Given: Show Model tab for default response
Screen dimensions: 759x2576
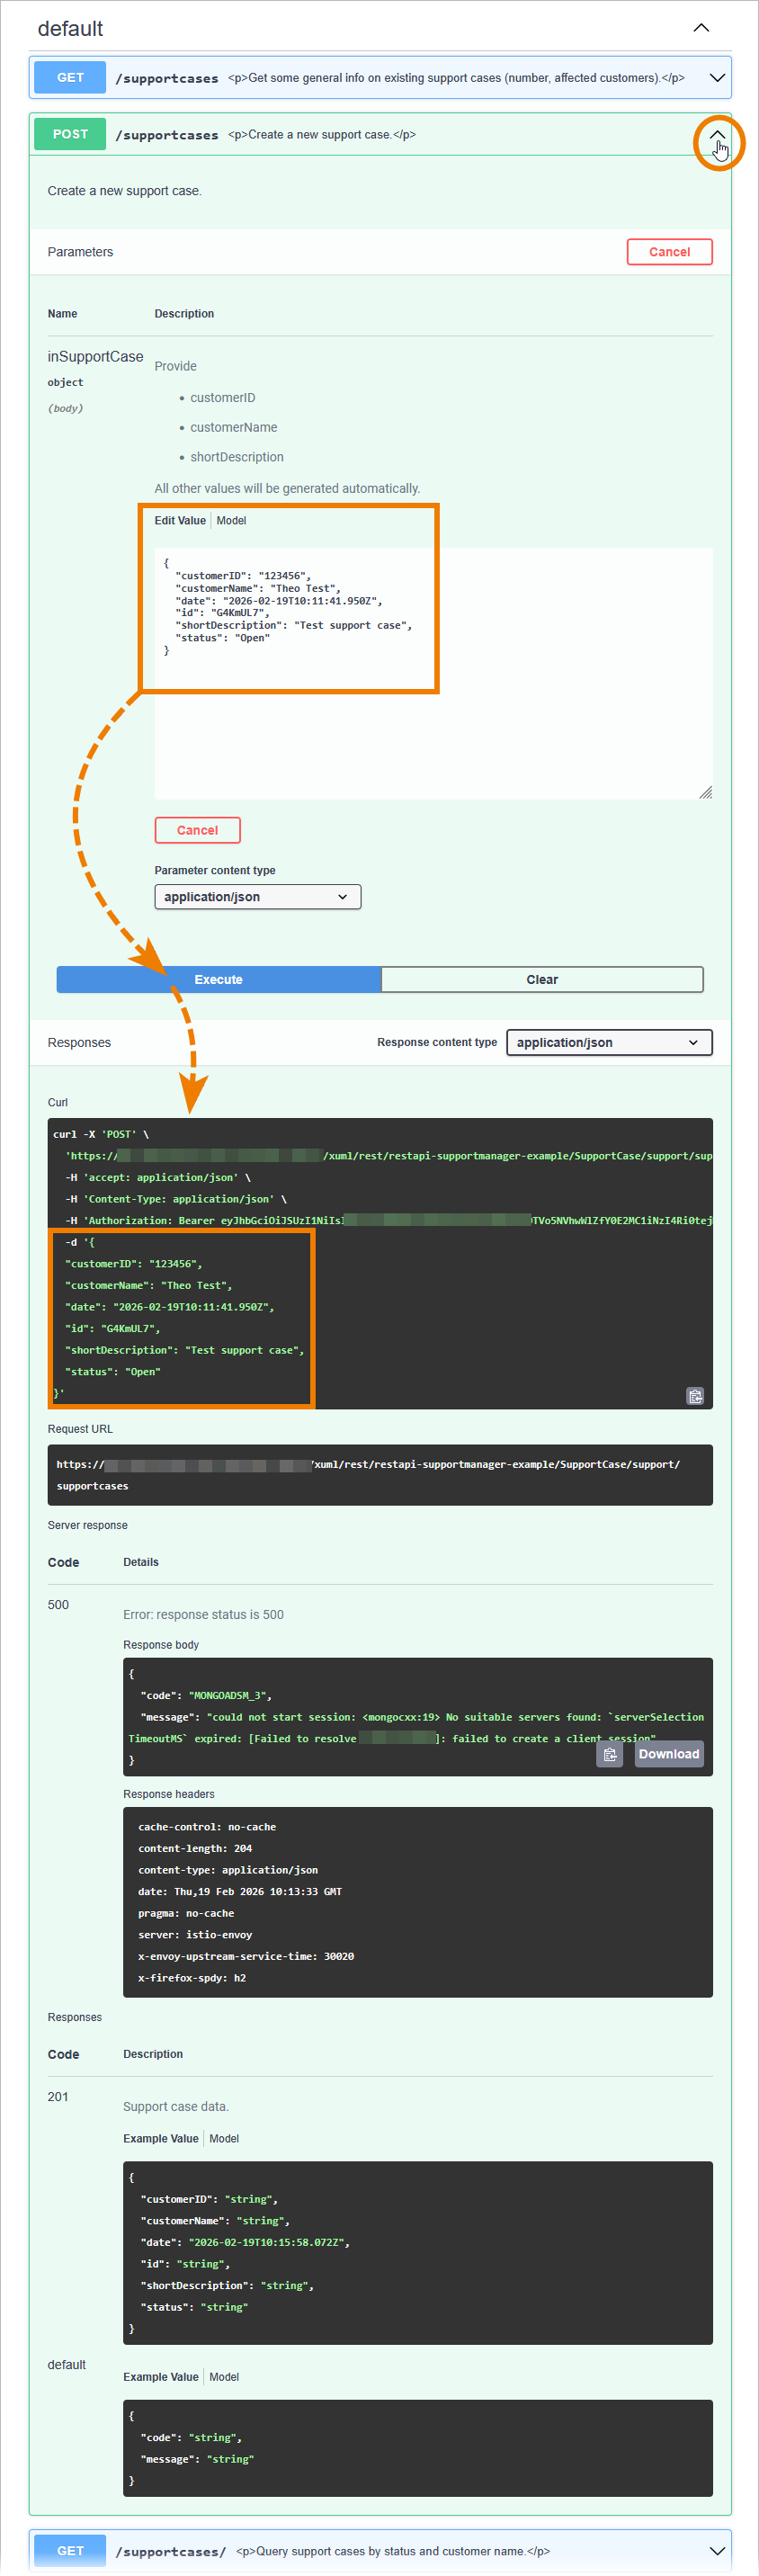Looking at the screenshot, I should [224, 2376].
